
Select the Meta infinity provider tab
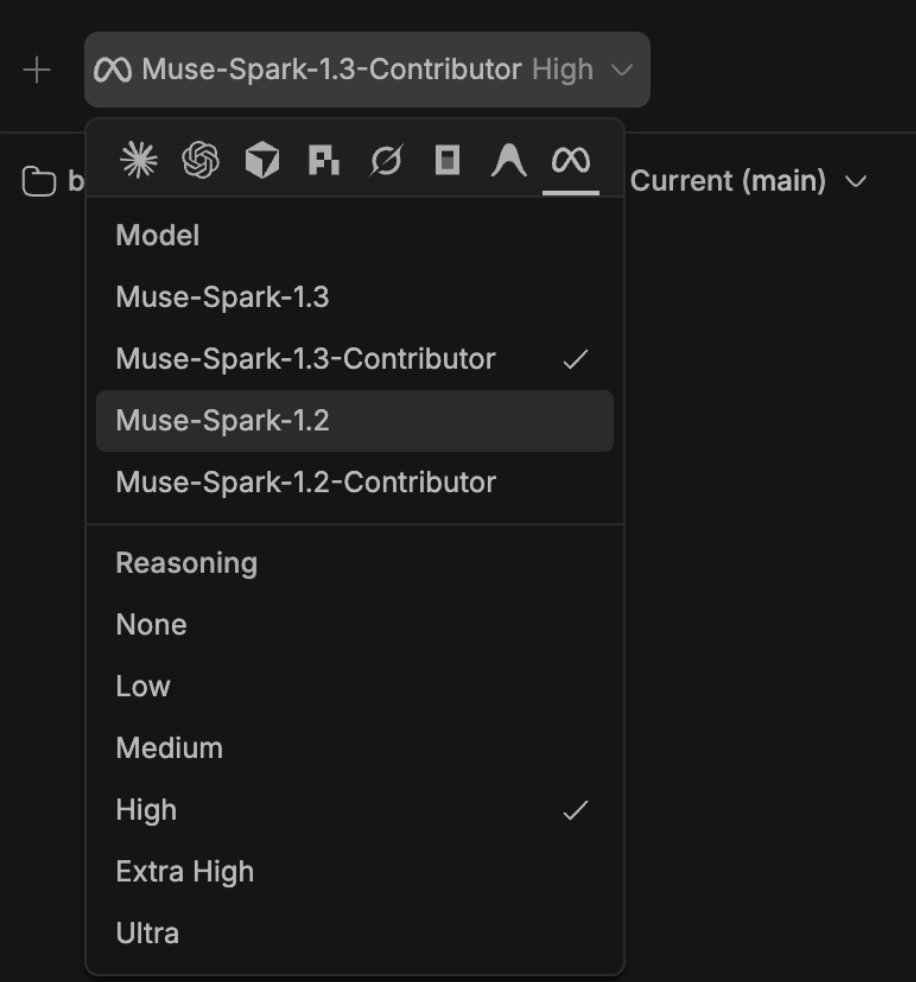click(570, 160)
